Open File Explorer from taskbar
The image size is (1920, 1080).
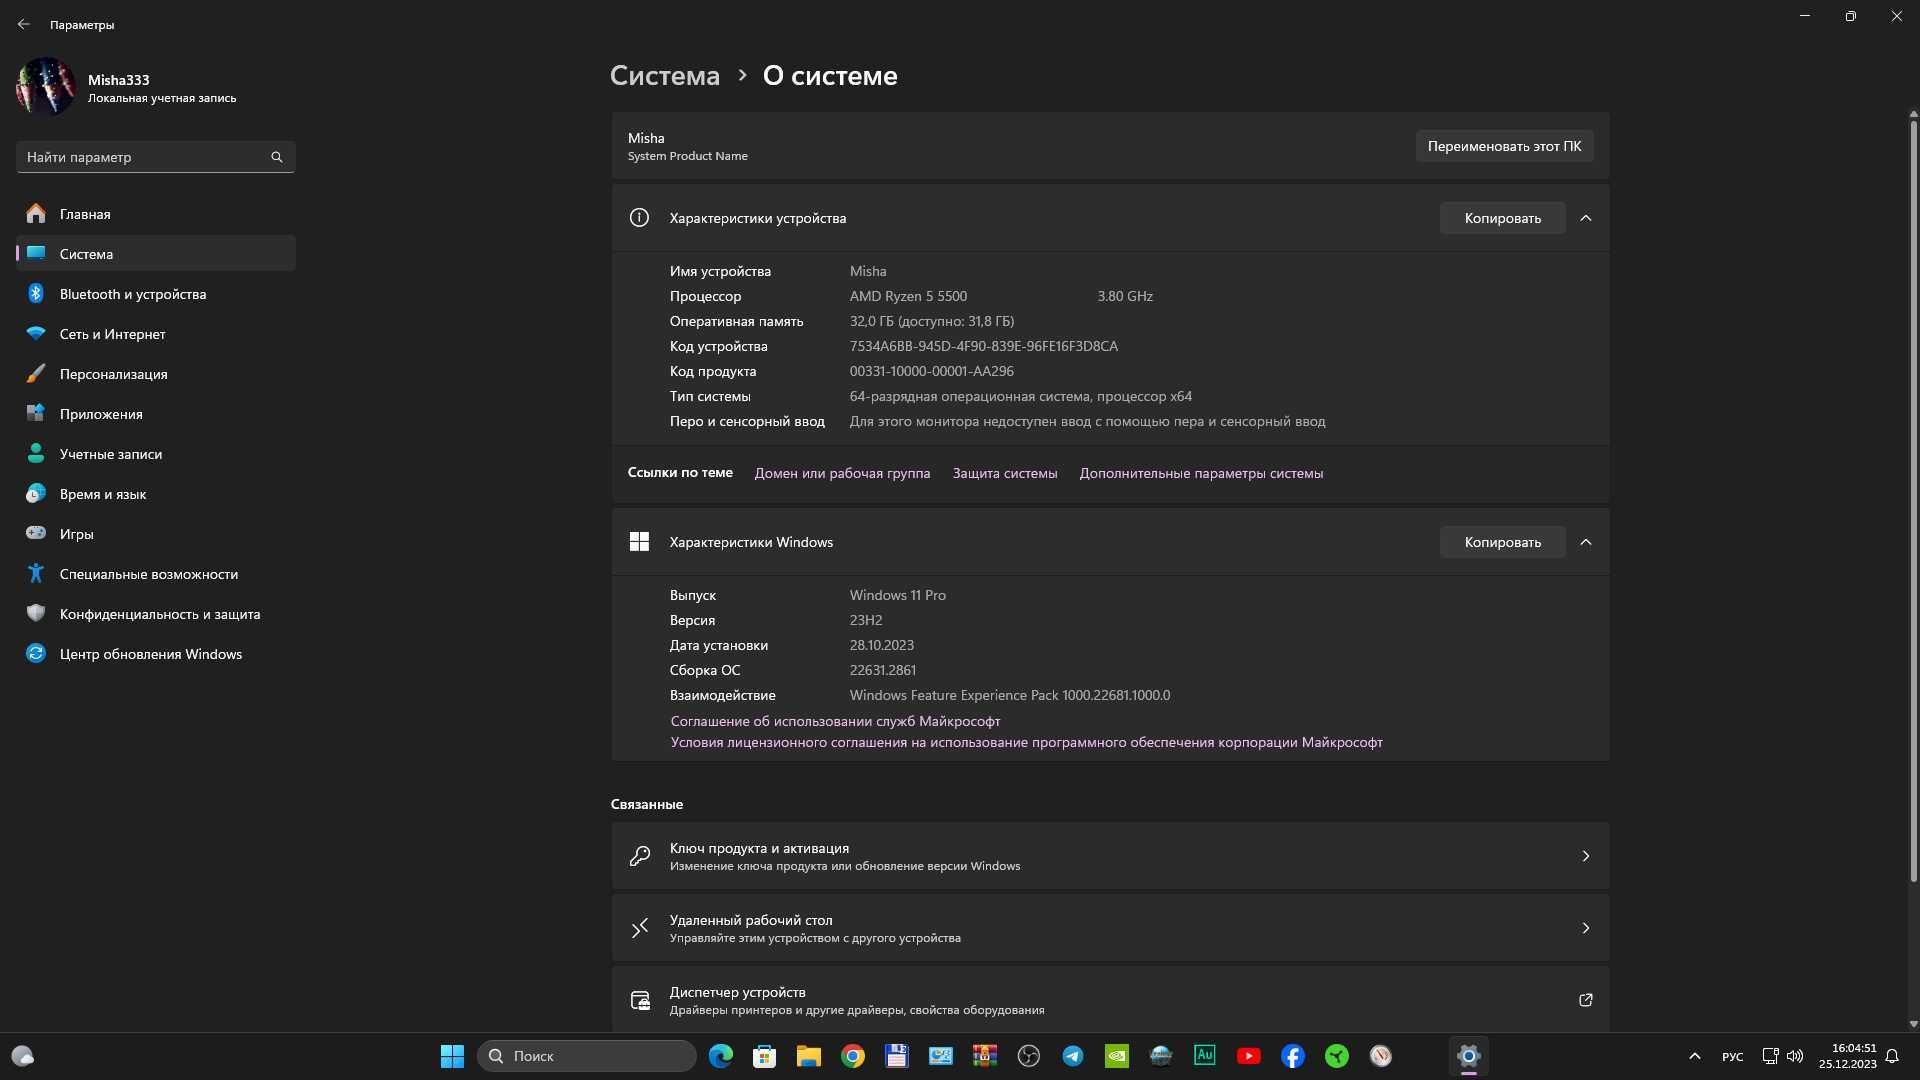809,1056
